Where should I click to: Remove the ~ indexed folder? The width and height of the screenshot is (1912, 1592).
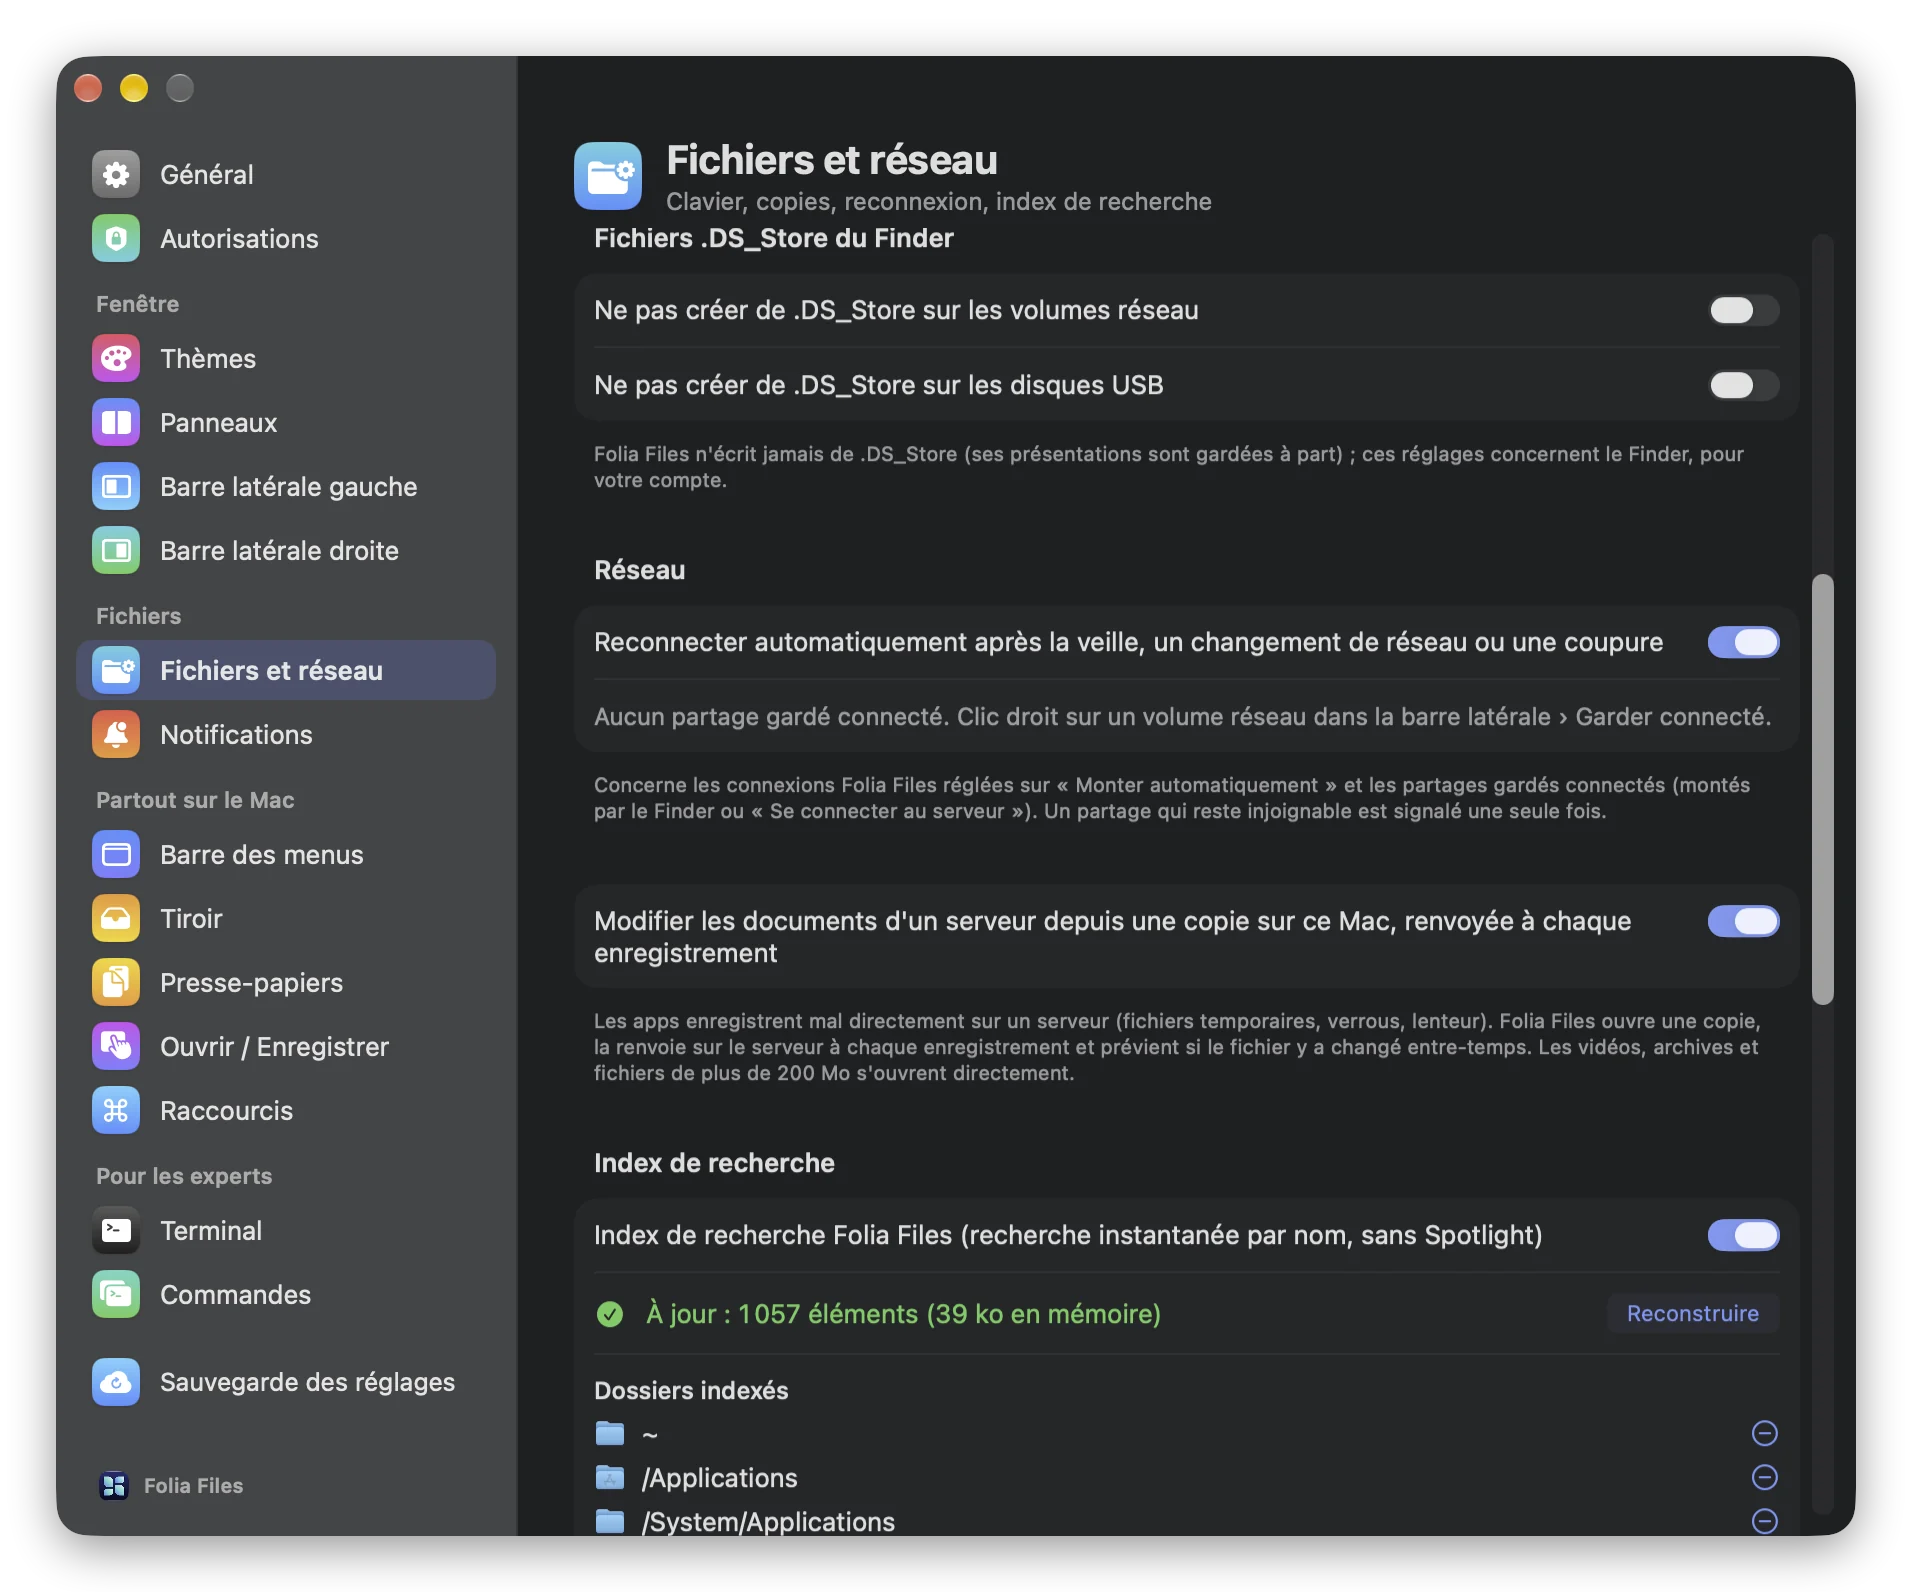point(1765,1434)
